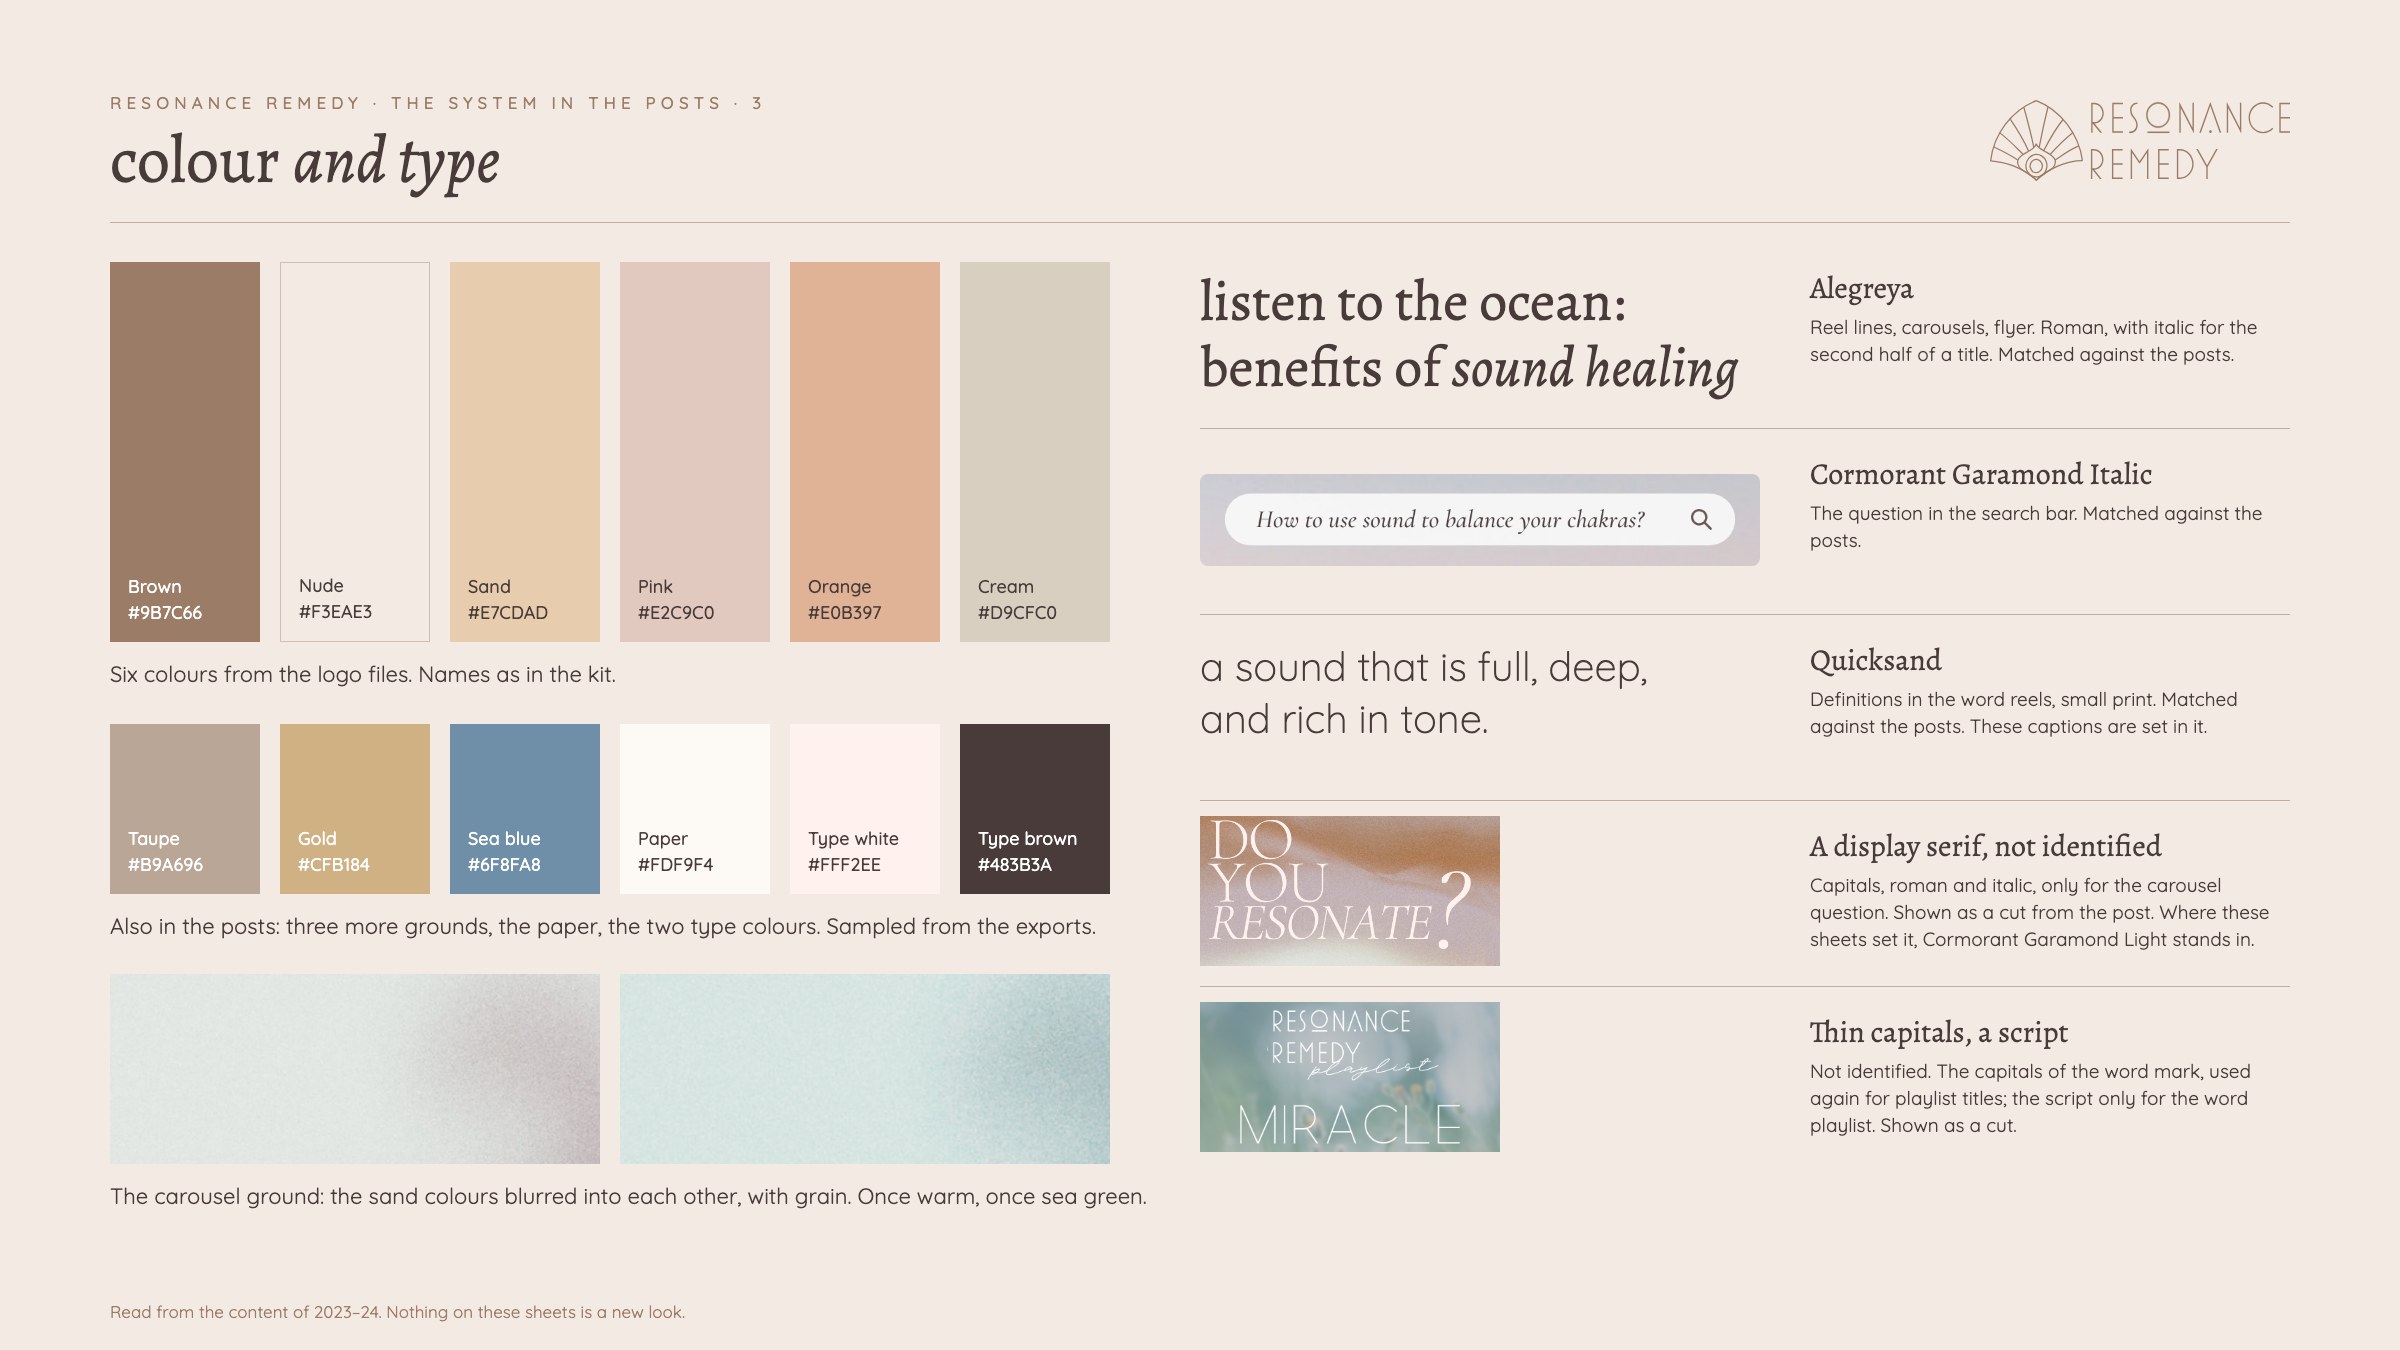Click the 'Quicksand' typeface heading

pyautogui.click(x=1876, y=661)
